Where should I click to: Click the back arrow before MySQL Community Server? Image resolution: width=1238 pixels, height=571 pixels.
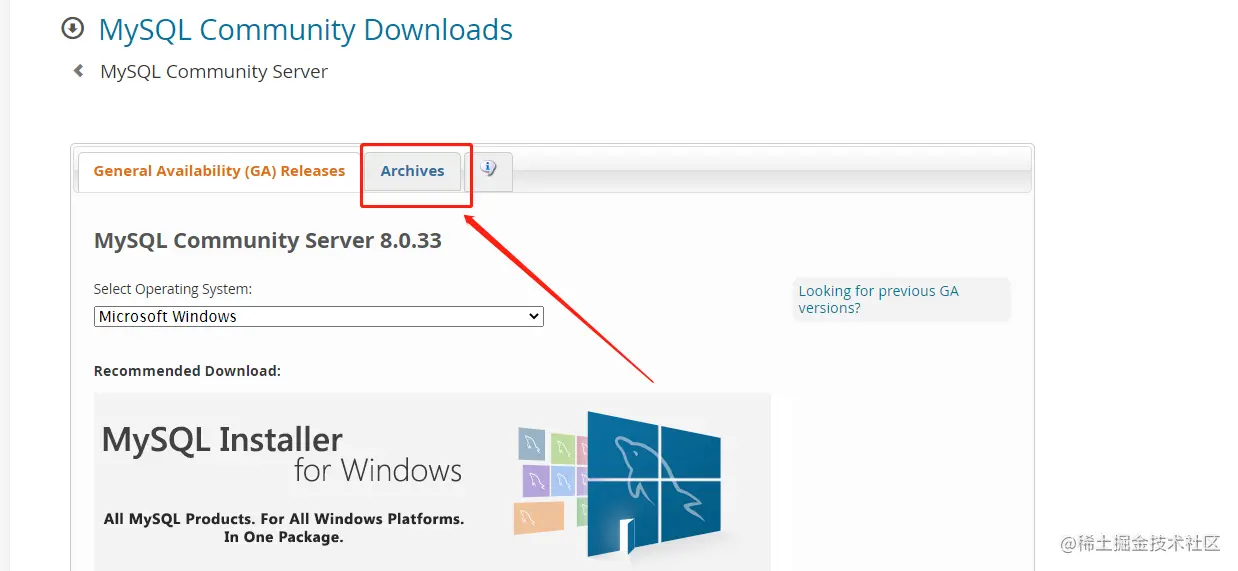click(x=78, y=71)
